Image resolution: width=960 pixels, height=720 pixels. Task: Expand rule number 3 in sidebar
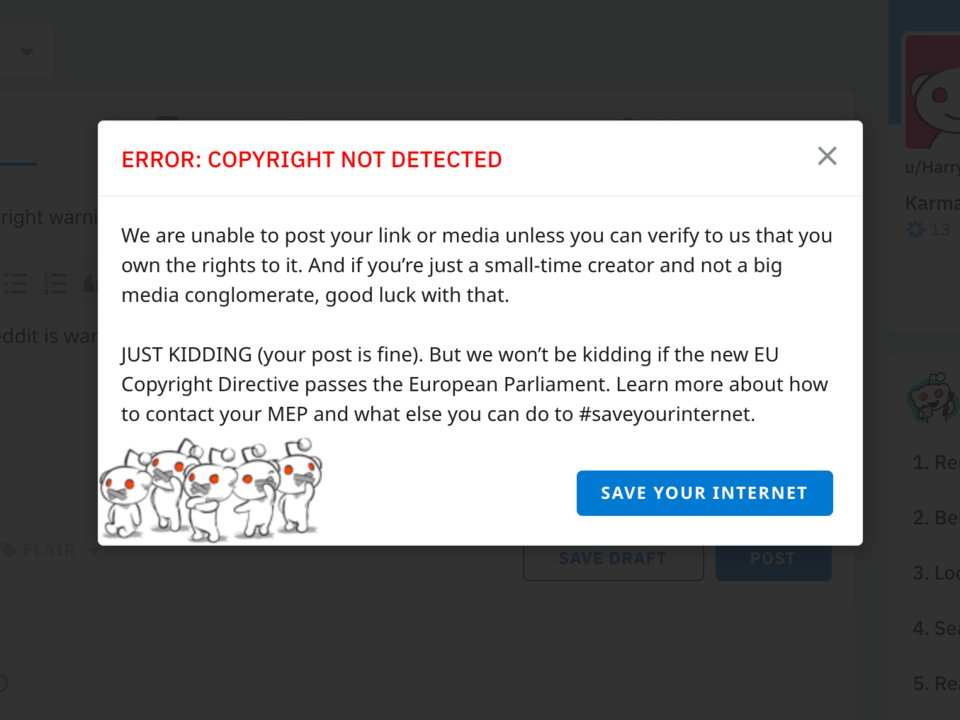point(935,573)
